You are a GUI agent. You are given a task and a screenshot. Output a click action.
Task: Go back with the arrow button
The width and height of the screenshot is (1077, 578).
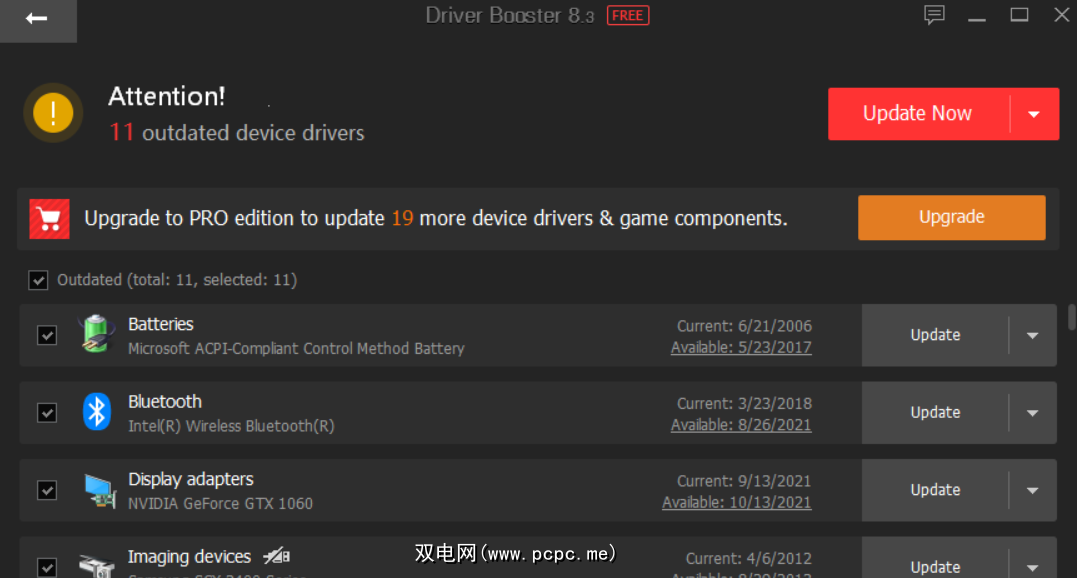[38, 19]
